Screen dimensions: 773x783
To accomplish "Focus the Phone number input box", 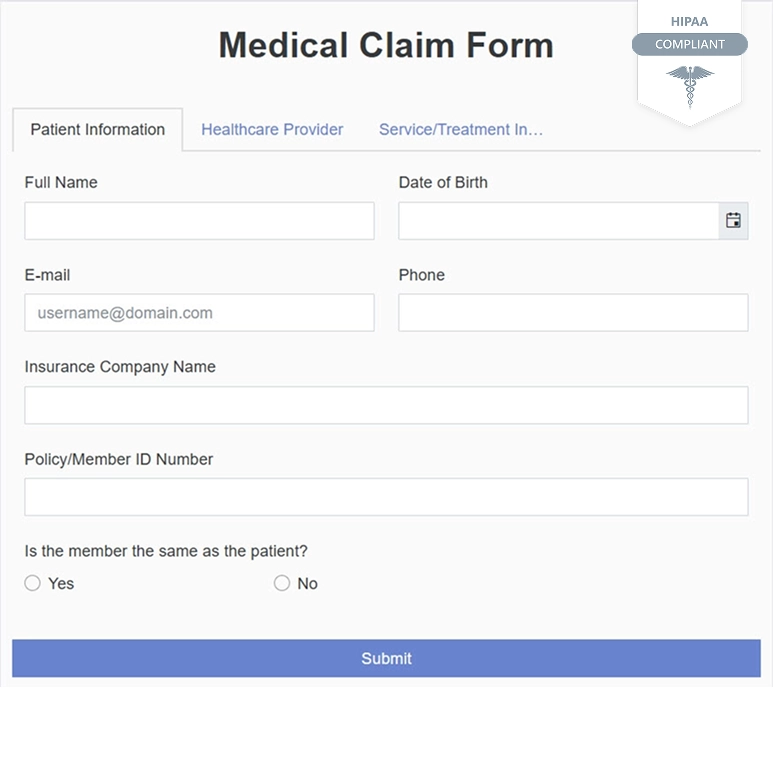I will (573, 313).
